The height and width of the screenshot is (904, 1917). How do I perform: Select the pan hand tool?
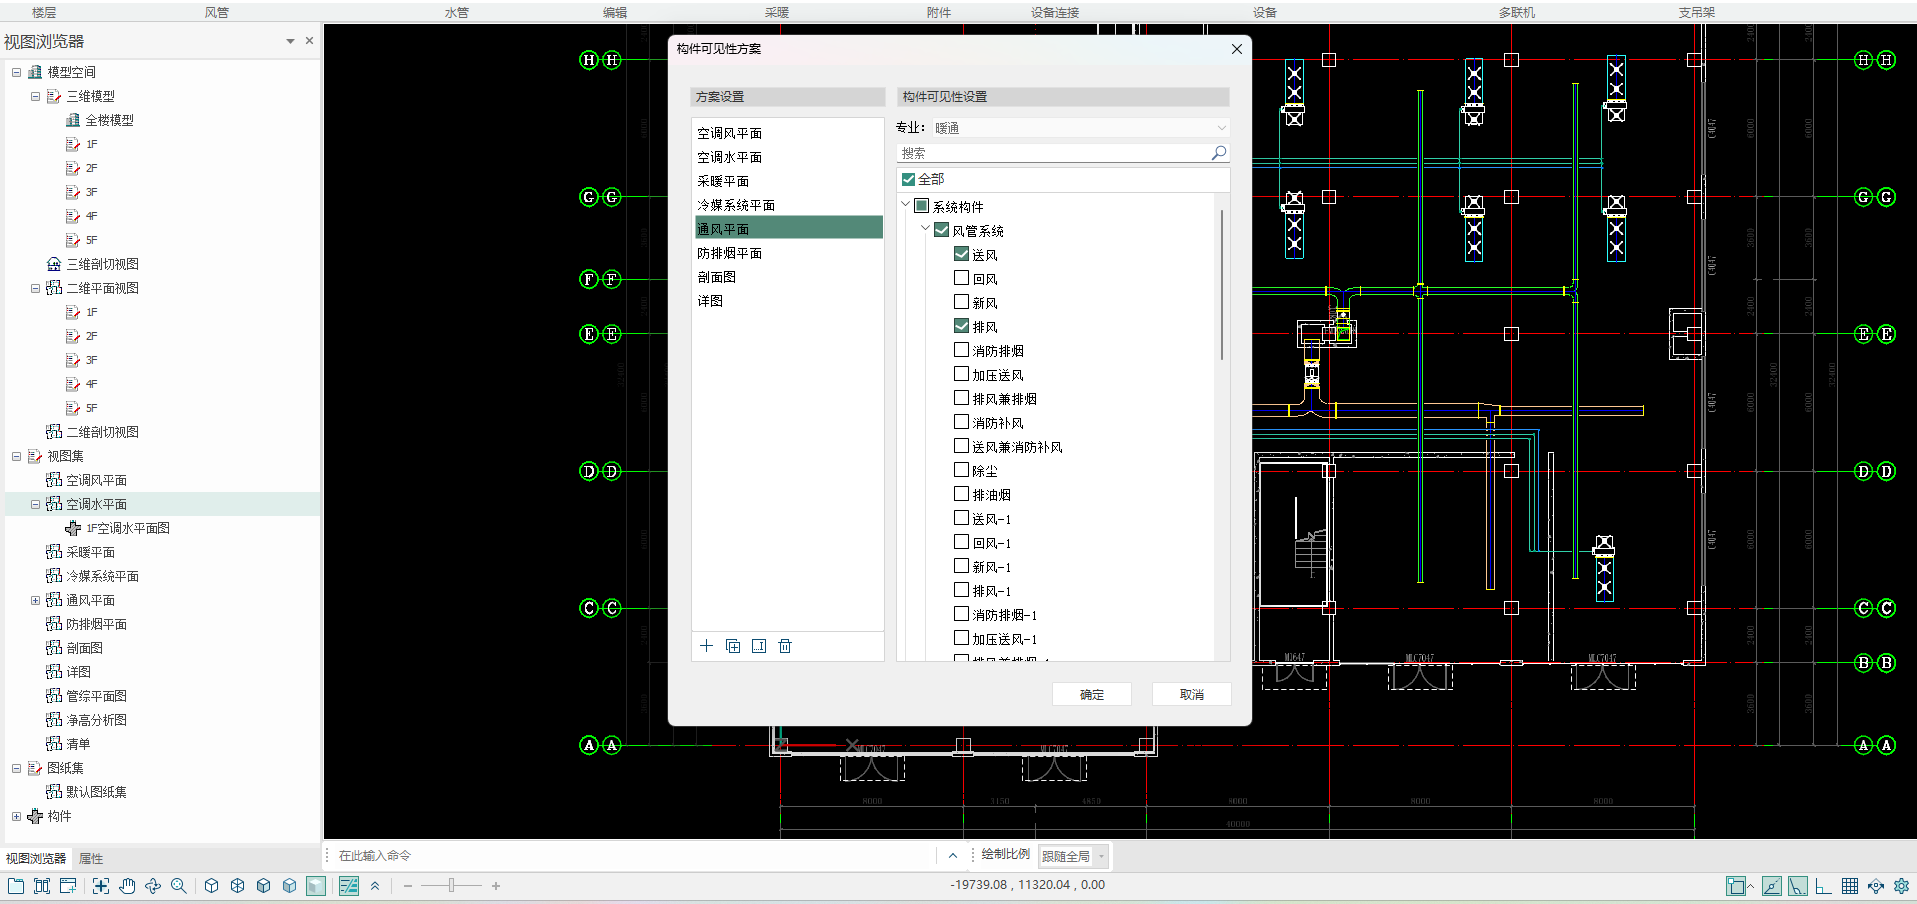127,886
